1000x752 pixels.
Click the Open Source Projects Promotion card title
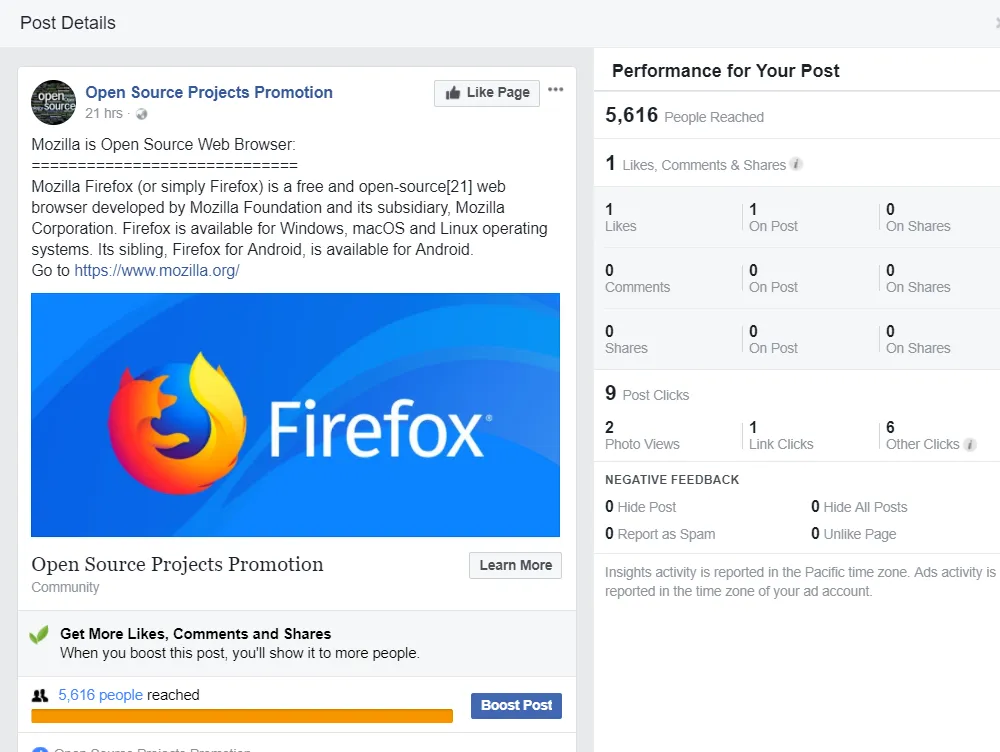(x=177, y=564)
